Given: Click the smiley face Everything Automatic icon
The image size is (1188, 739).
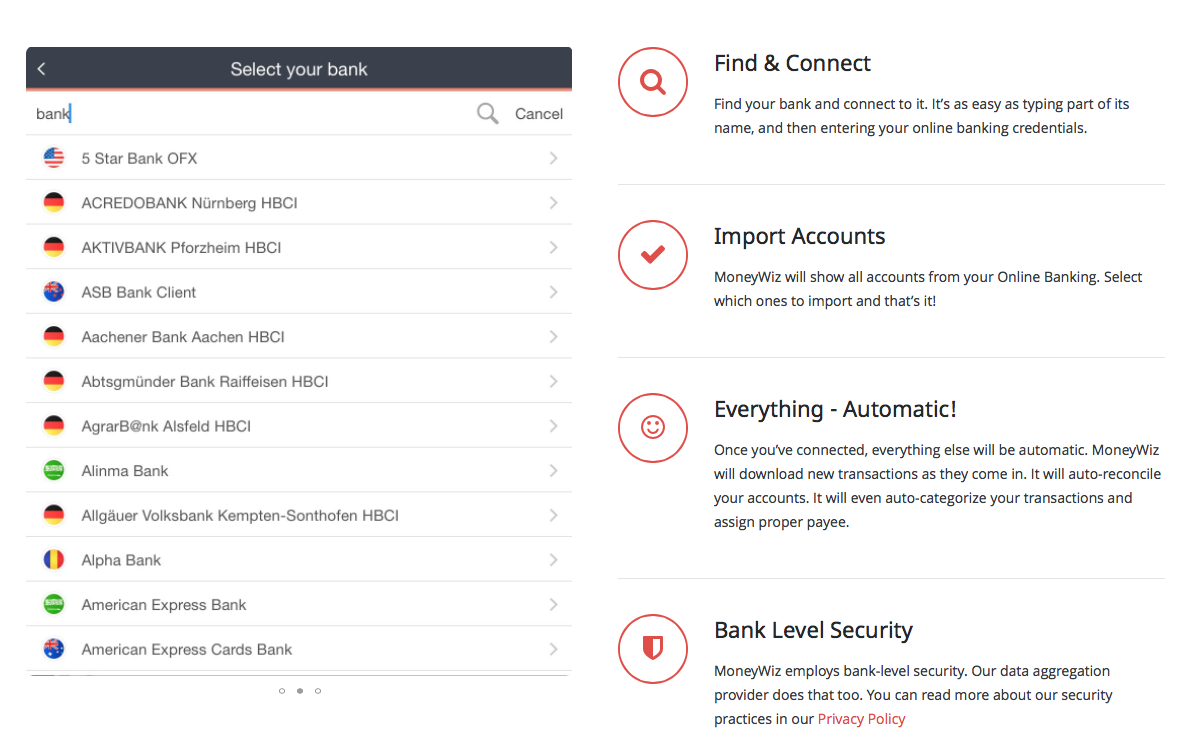Looking at the screenshot, I should tap(652, 427).
